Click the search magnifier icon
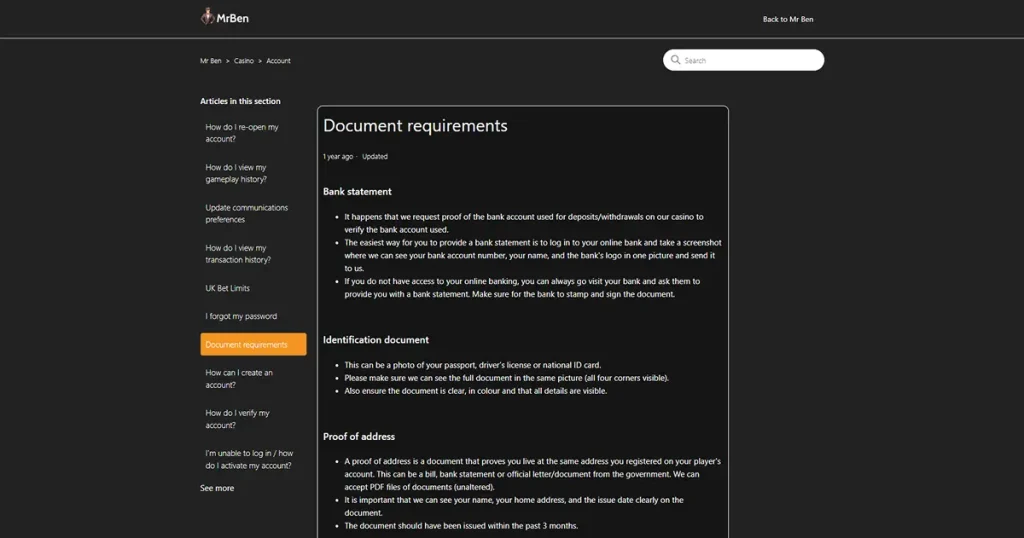 [x=675, y=59]
